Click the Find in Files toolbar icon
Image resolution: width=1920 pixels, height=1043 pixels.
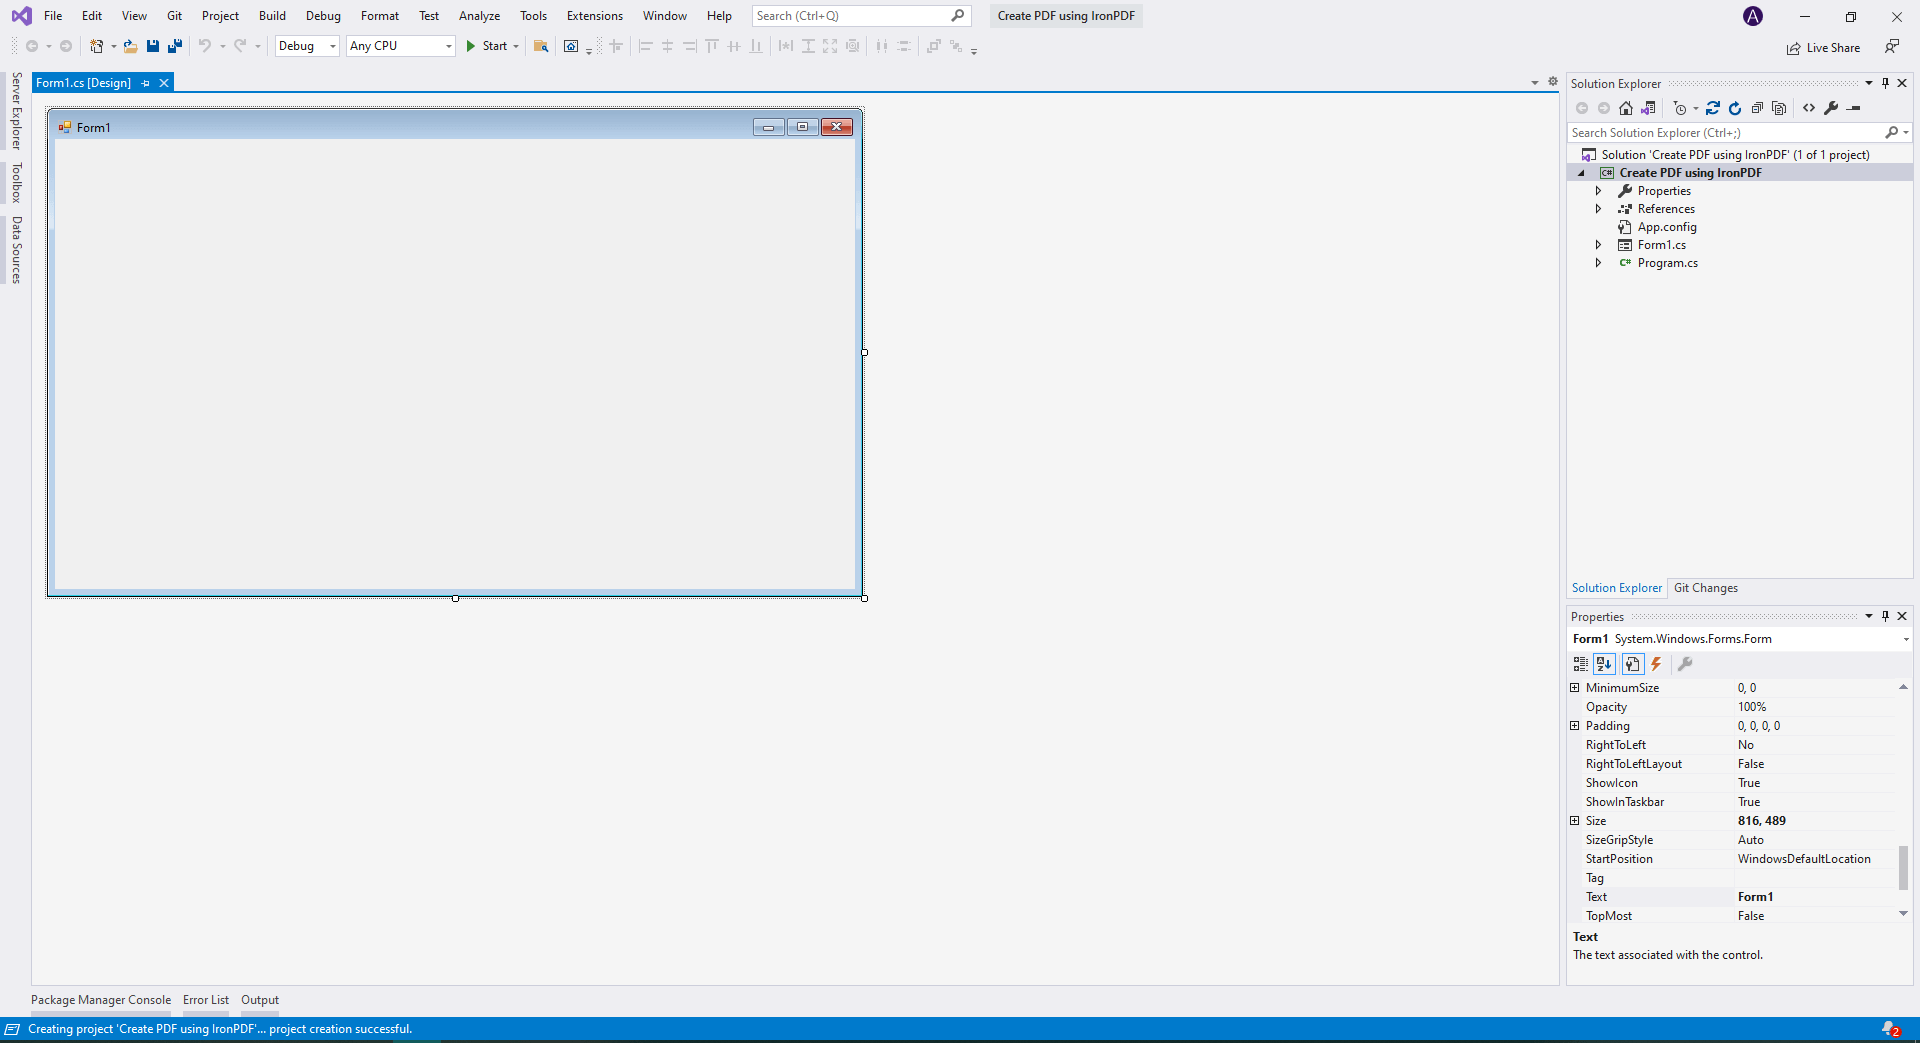[541, 46]
